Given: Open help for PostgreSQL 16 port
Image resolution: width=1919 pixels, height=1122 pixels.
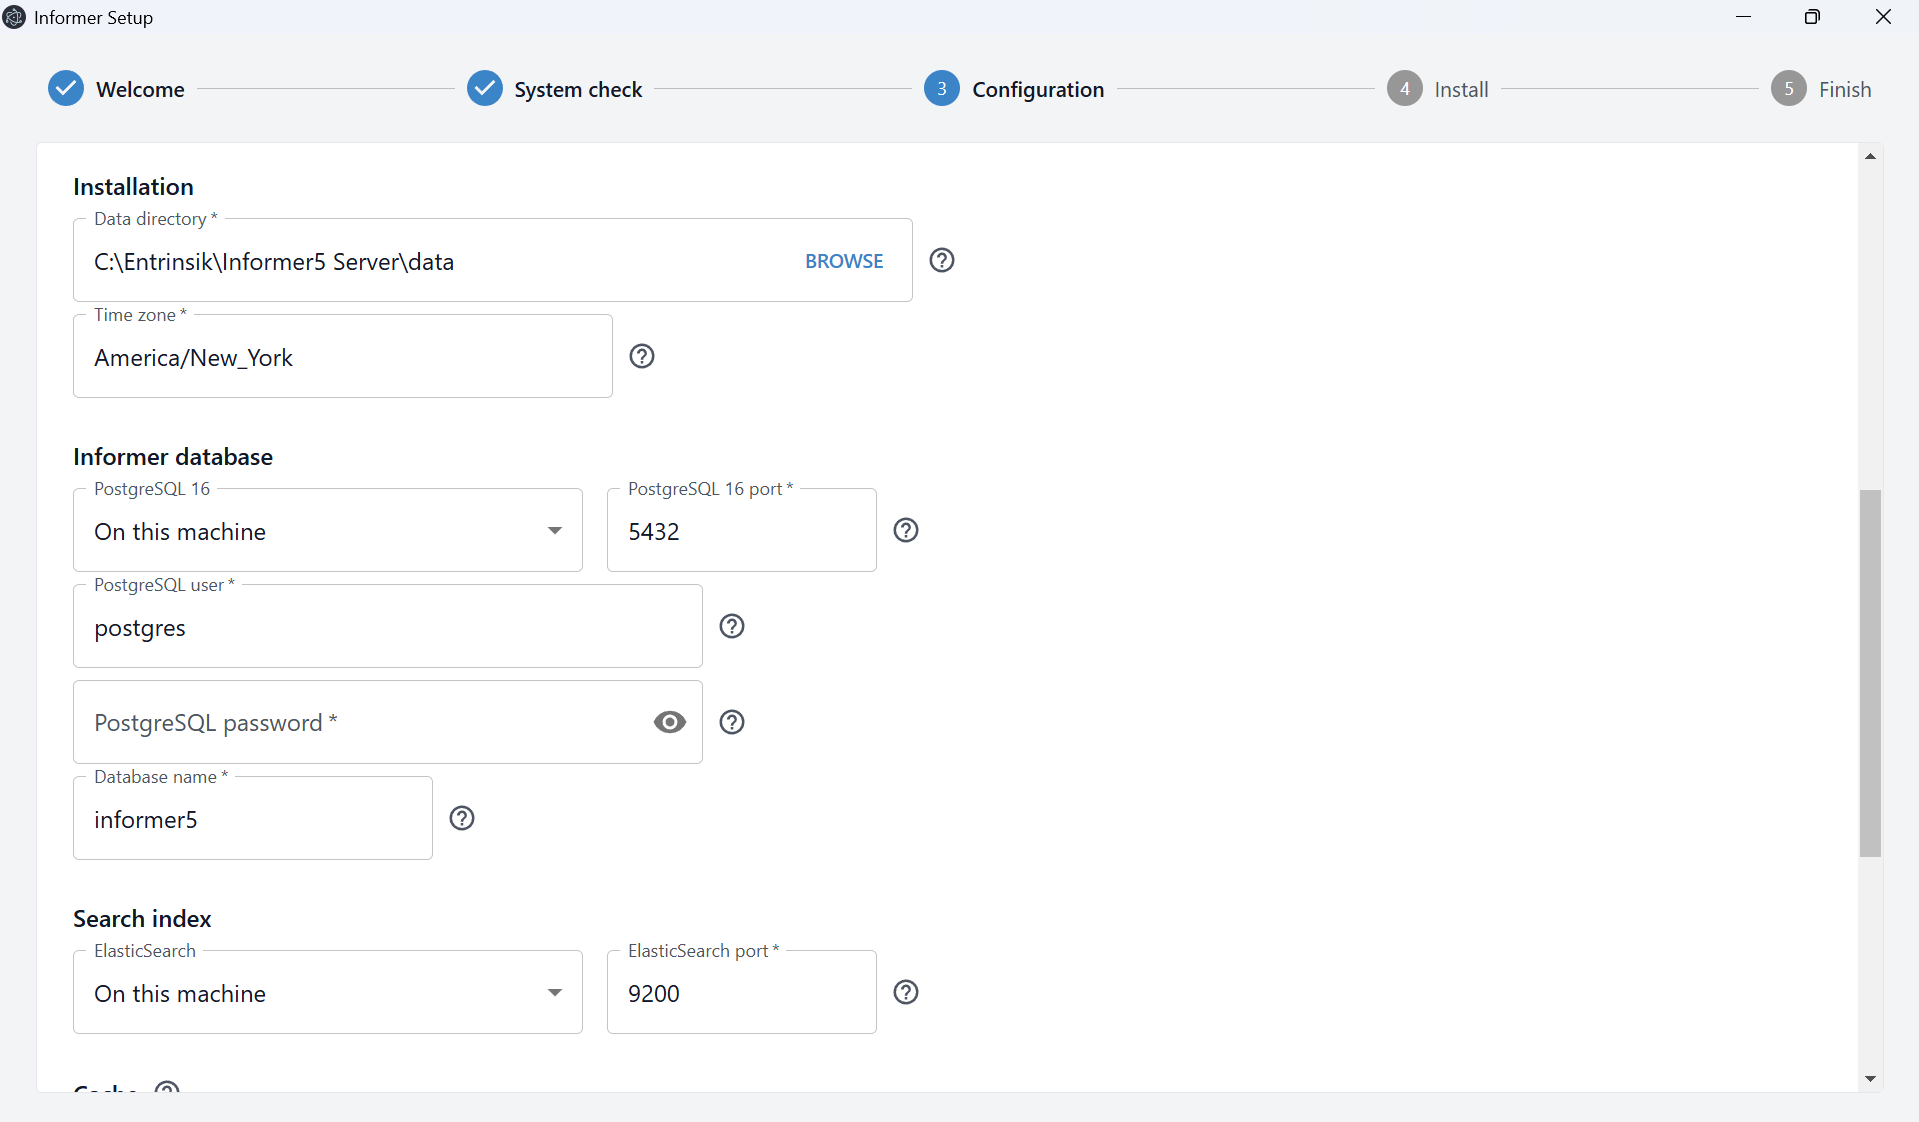Looking at the screenshot, I should (905, 531).
